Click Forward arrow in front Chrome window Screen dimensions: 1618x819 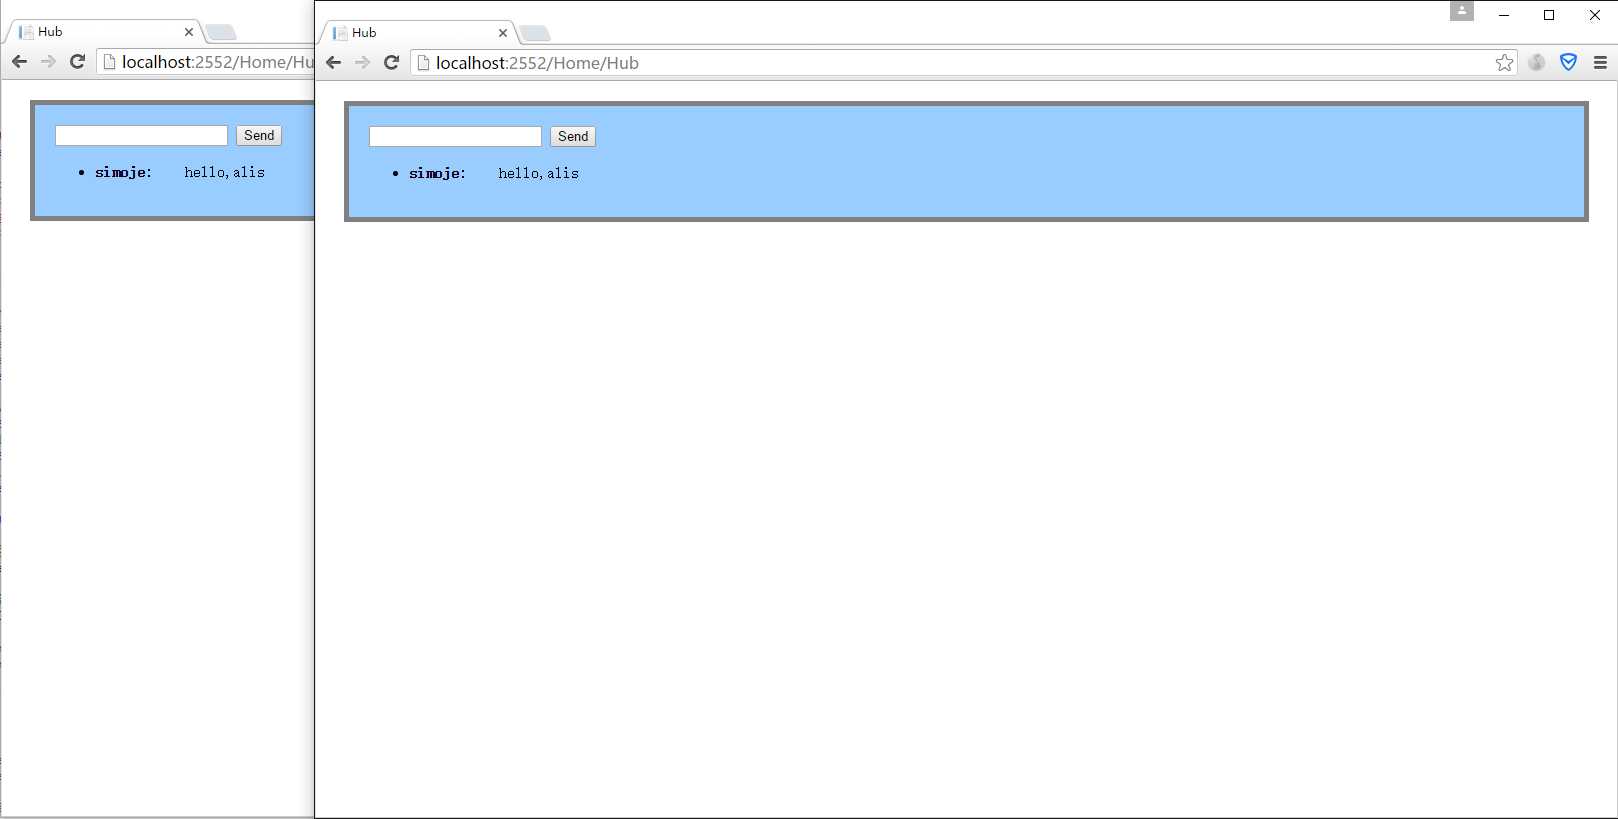(363, 63)
